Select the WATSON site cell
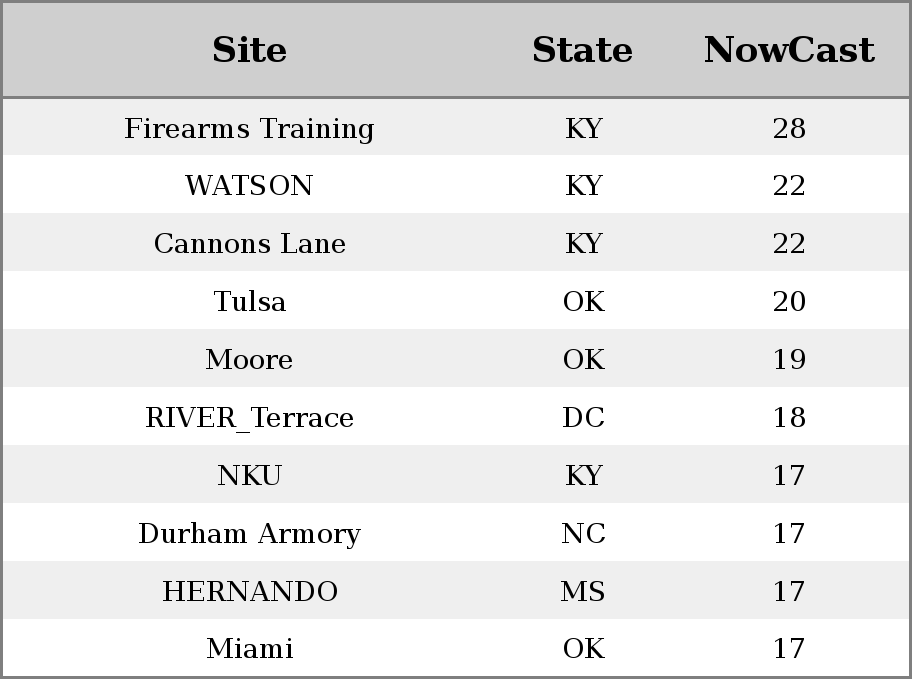912x679 pixels. tap(249, 186)
